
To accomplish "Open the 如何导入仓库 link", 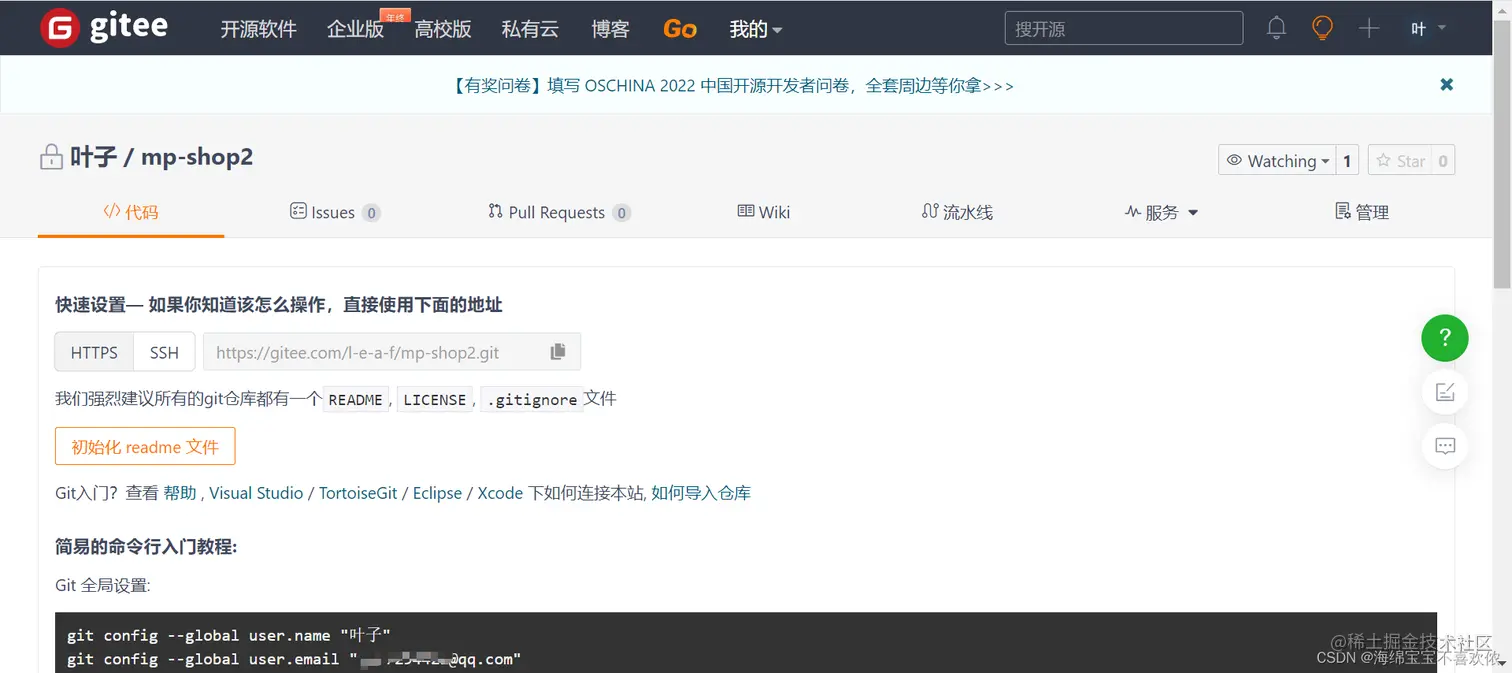I will click(x=701, y=493).
